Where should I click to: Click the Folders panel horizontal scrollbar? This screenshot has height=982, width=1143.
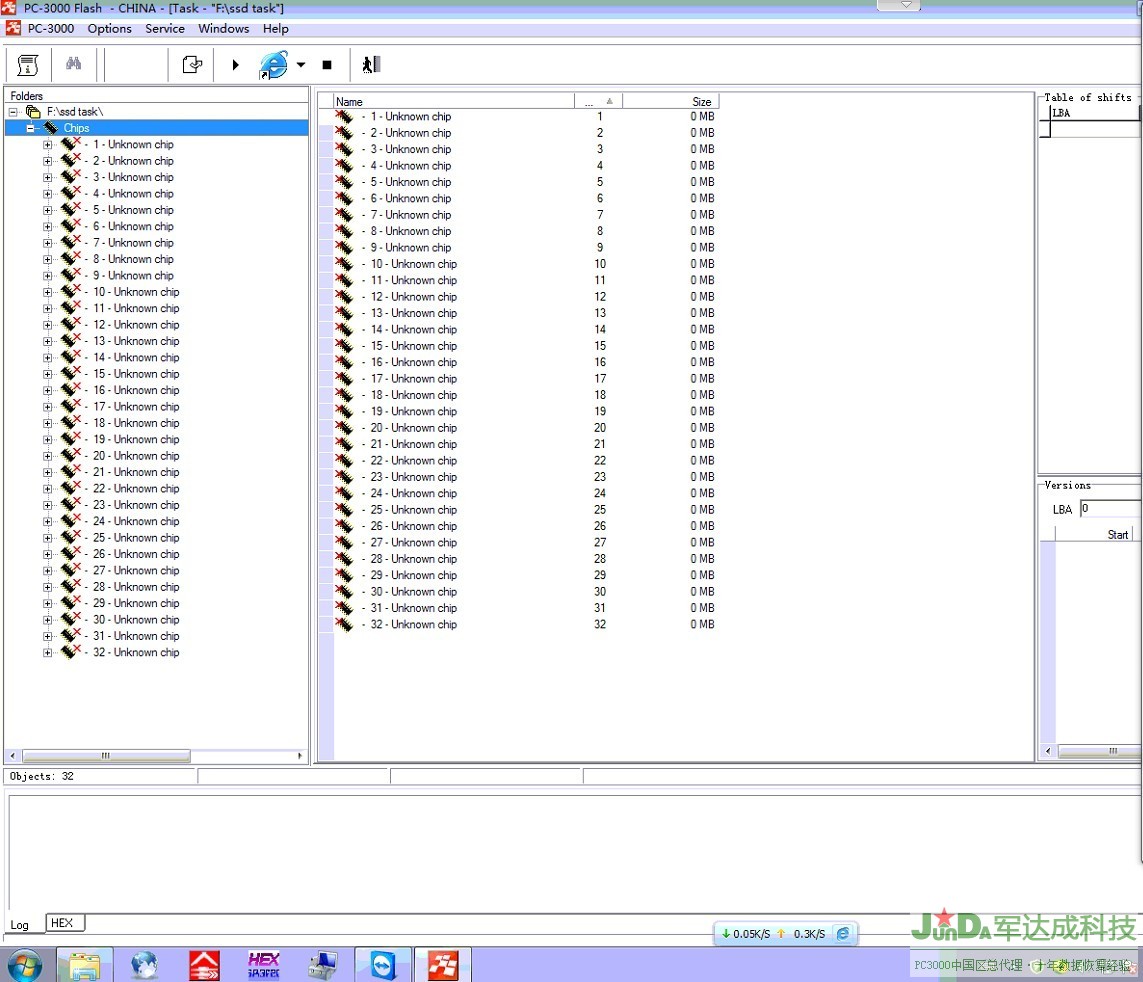pos(106,756)
